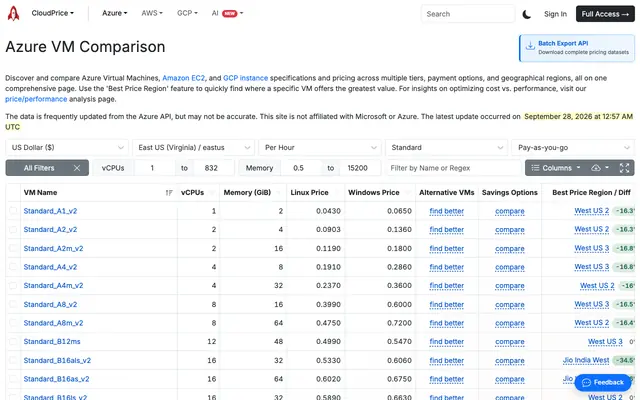Sort by Memory (GiB) column header
Screen dimensions: 640x400
point(253,193)
